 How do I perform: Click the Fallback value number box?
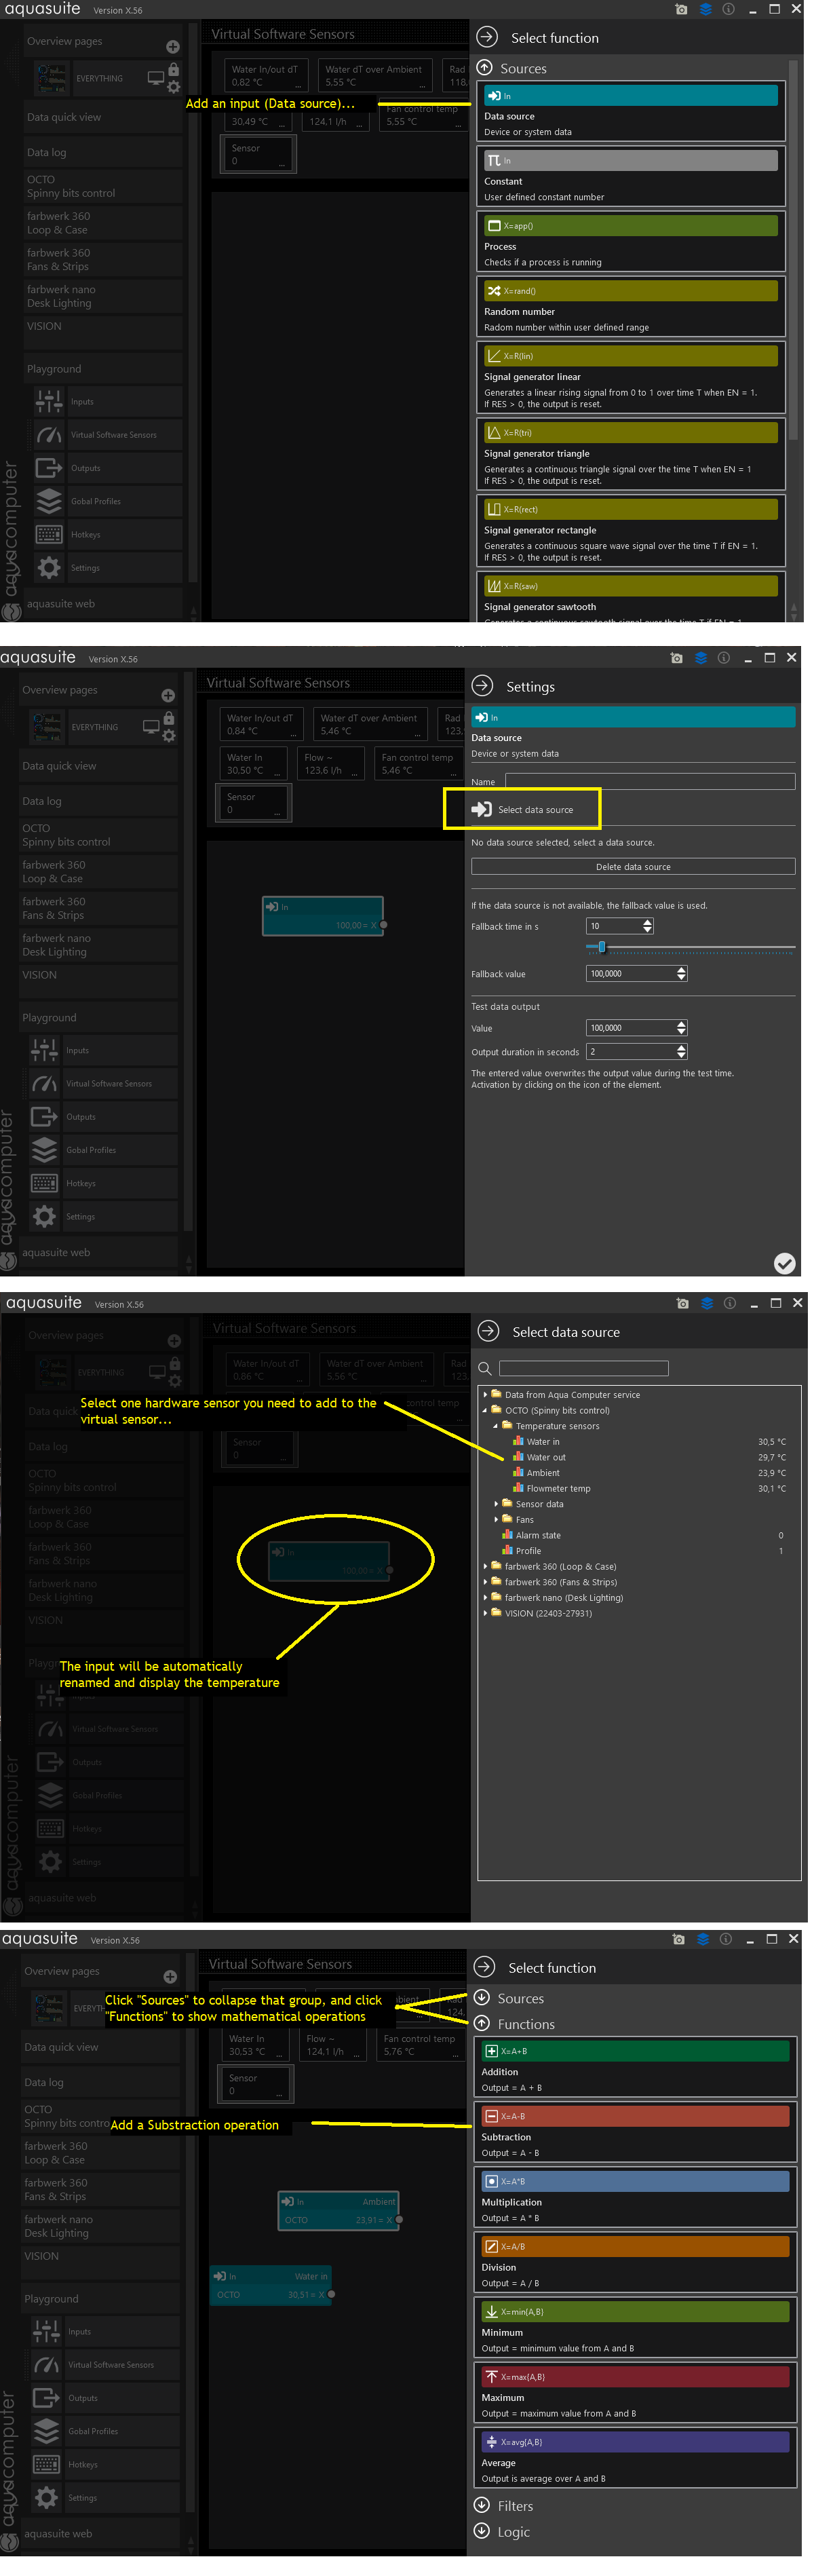(636, 973)
